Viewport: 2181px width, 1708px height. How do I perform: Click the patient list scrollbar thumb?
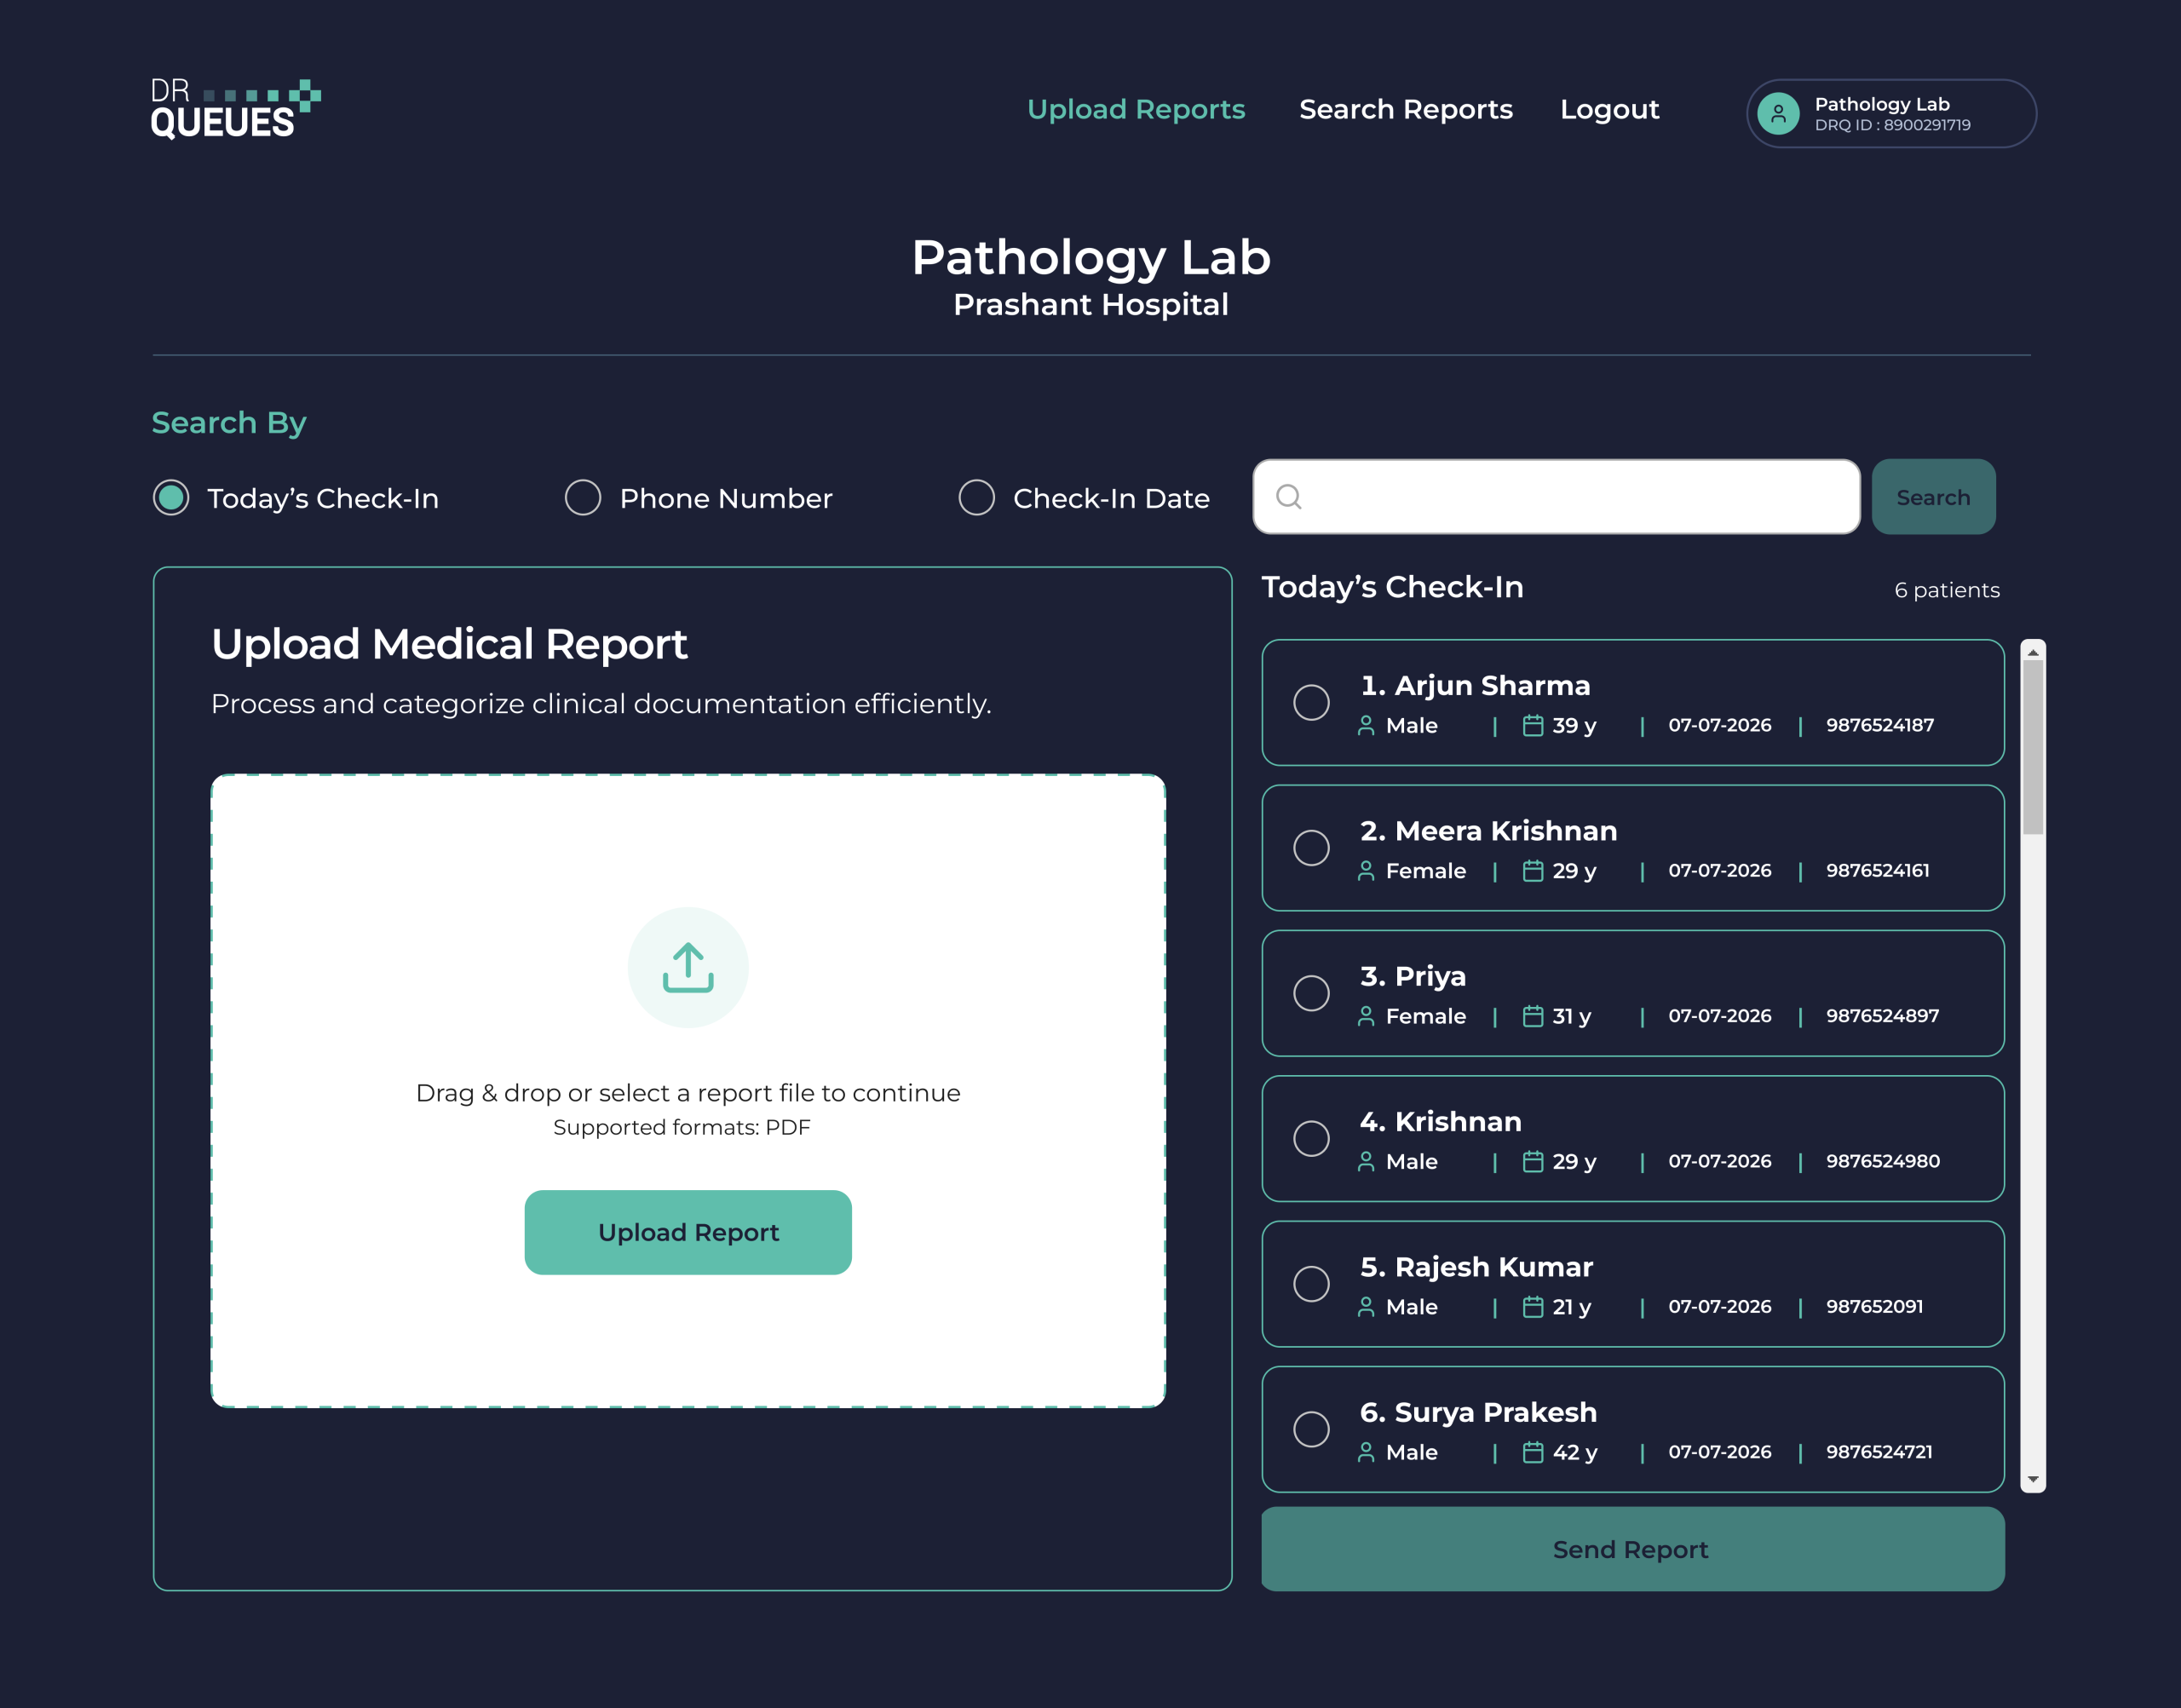coord(2033,746)
